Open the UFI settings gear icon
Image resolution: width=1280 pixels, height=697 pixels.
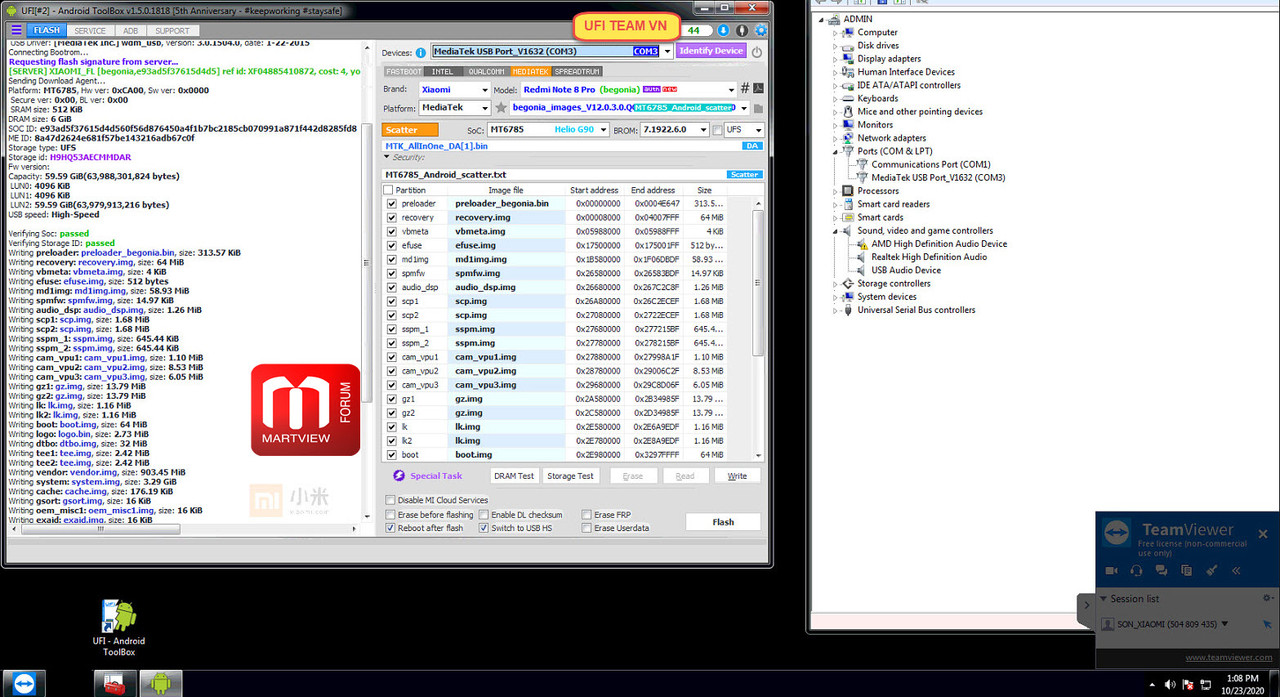pyautogui.click(x=760, y=30)
